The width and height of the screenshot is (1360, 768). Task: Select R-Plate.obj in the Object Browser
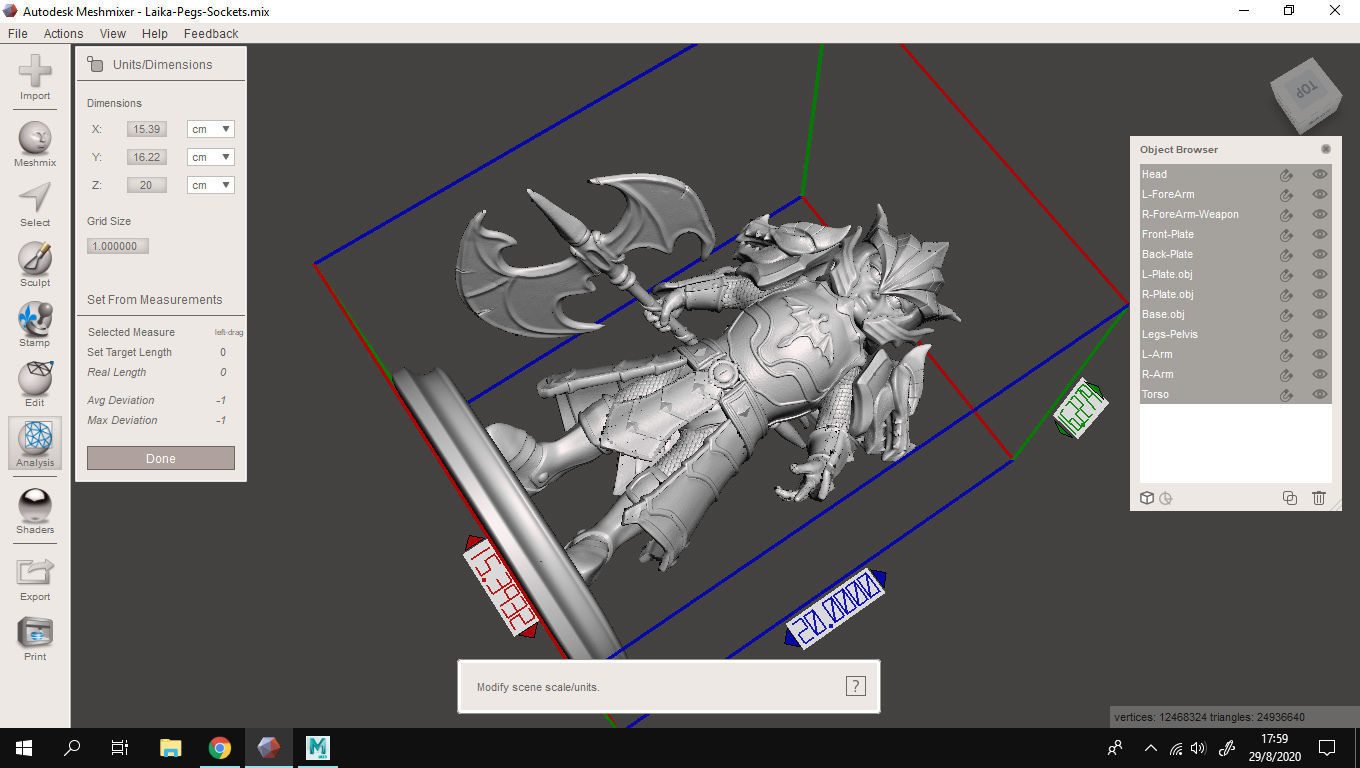(x=1236, y=294)
